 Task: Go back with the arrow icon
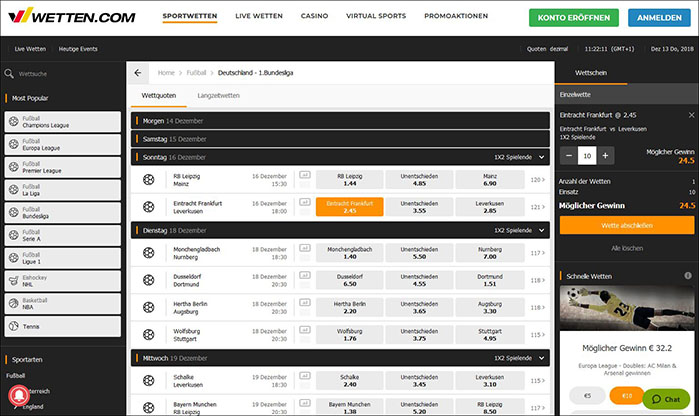[138, 73]
